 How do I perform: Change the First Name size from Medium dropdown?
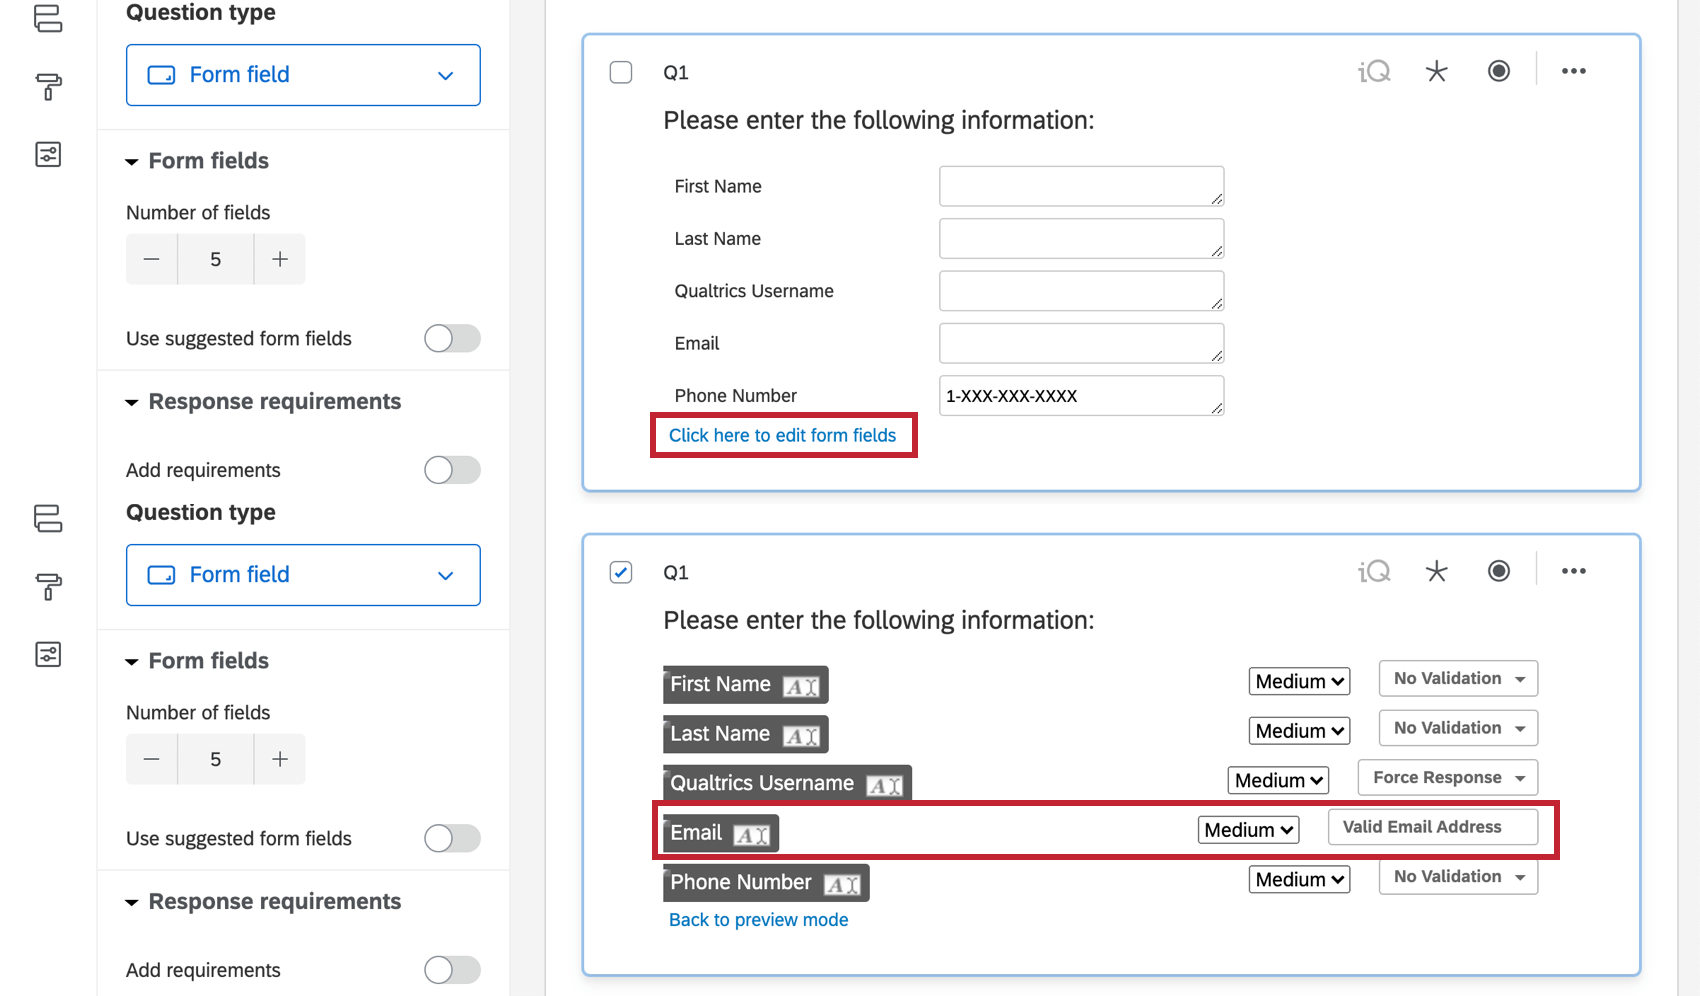click(x=1299, y=681)
